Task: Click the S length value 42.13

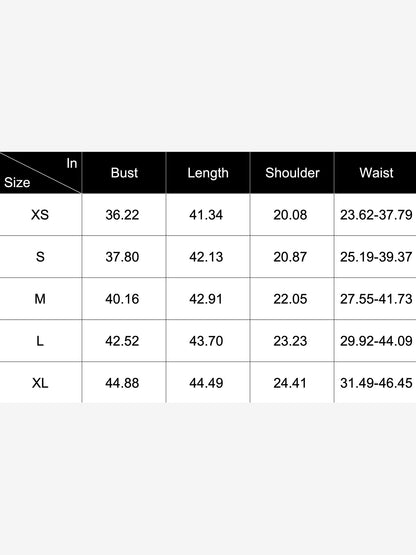Action: 206,257
